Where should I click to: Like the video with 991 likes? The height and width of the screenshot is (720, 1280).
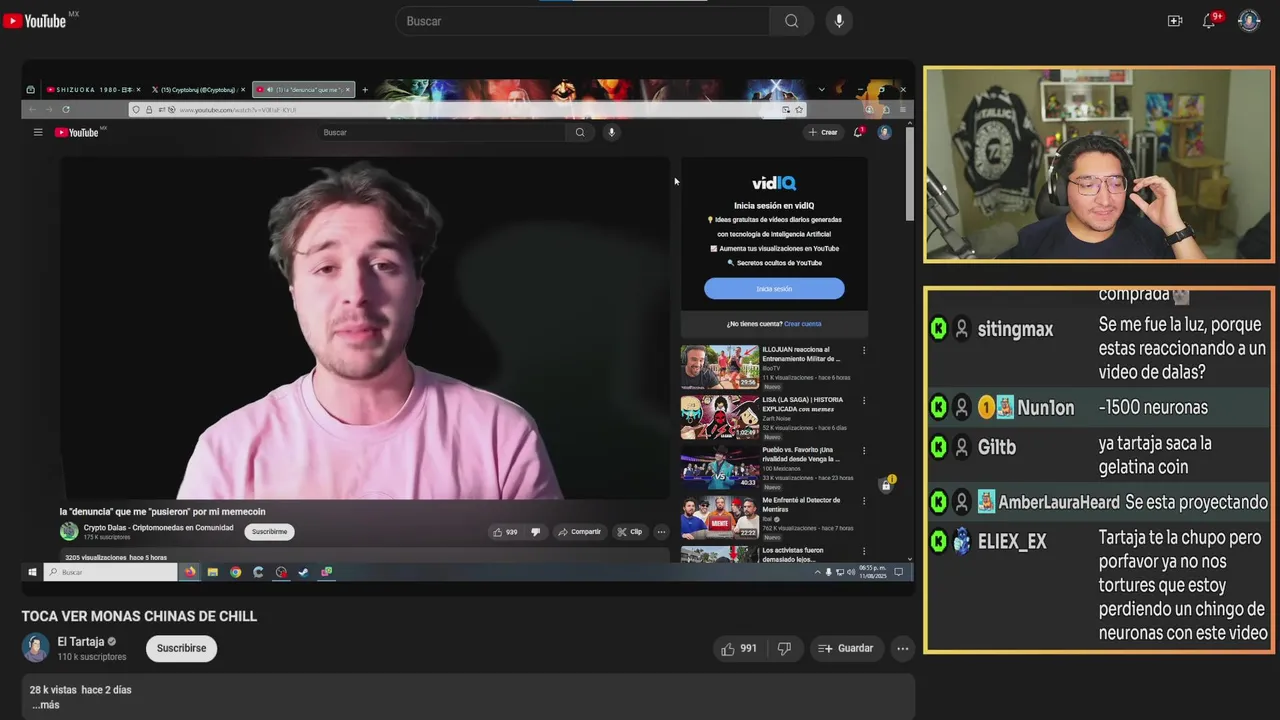click(x=738, y=649)
